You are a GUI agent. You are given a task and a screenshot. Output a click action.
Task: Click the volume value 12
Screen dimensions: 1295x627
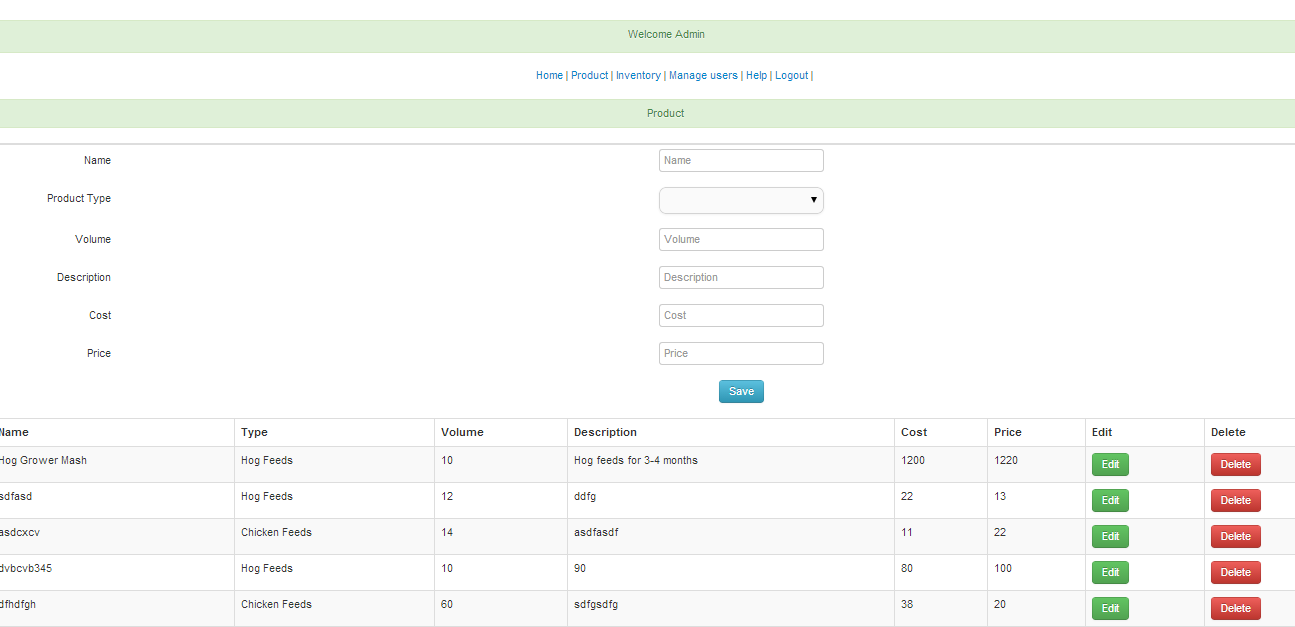(447, 496)
